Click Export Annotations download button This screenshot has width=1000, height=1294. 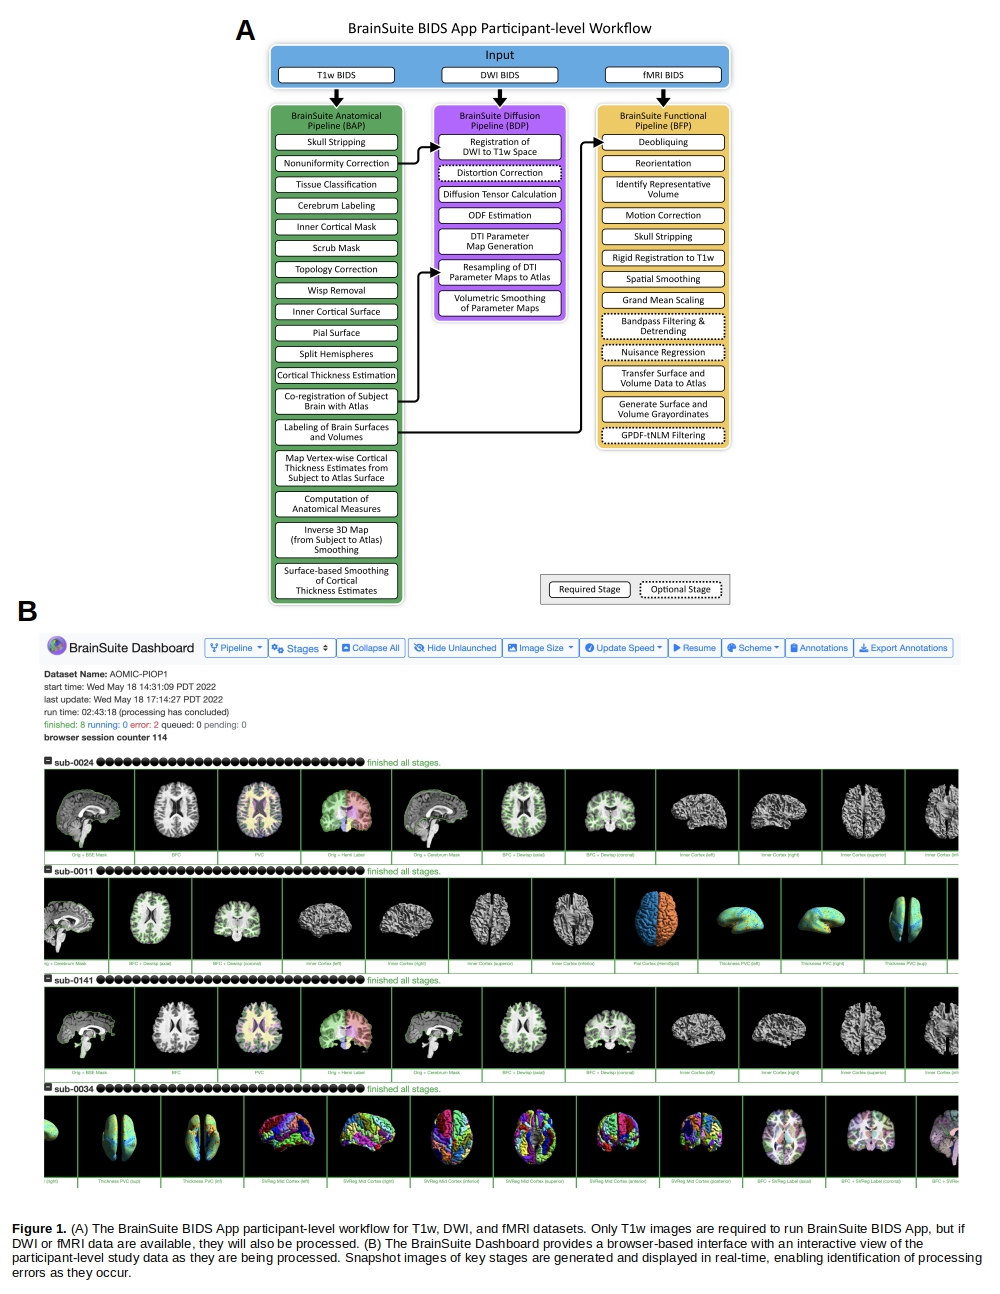(903, 648)
